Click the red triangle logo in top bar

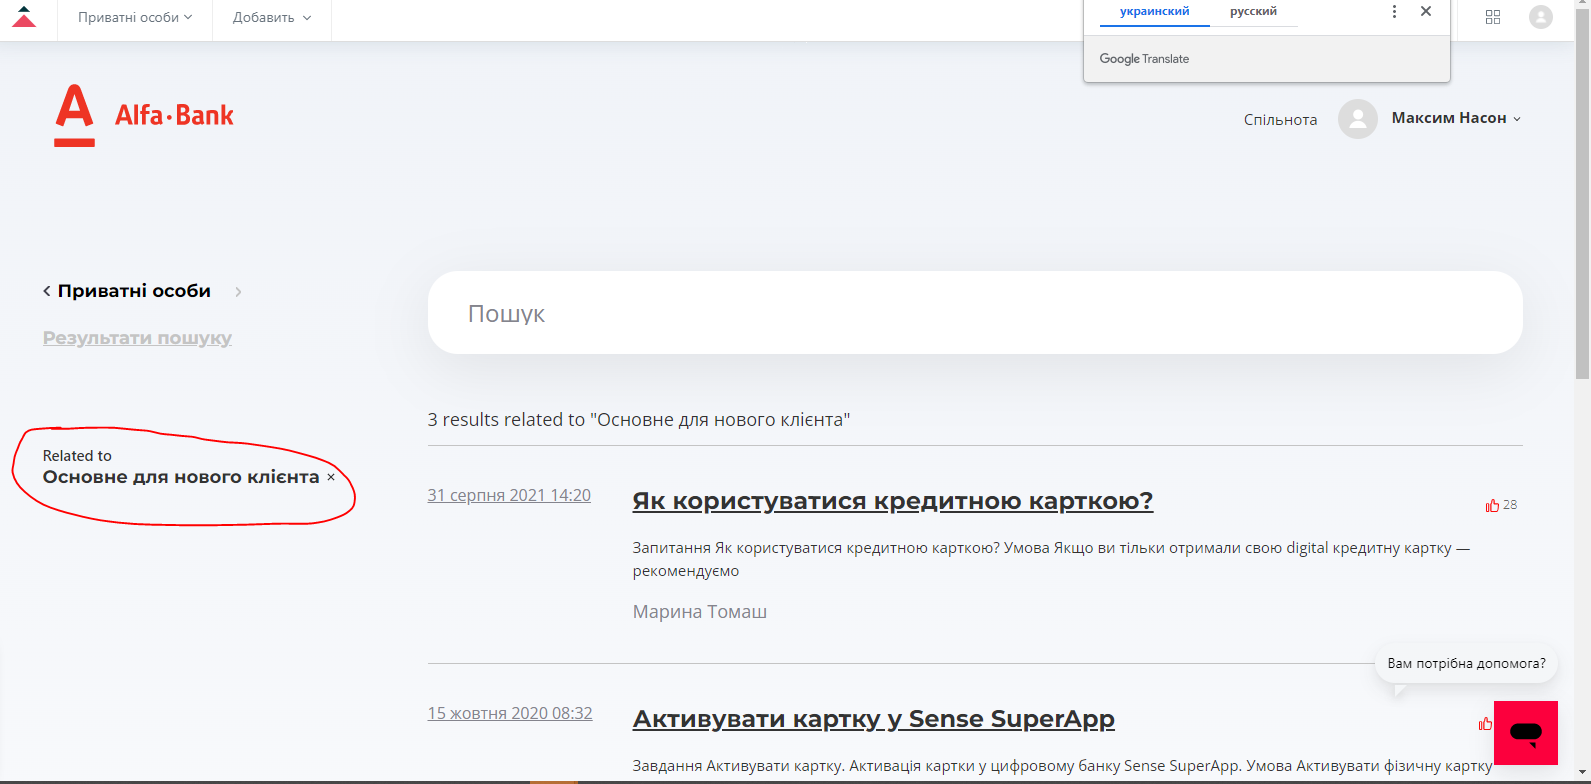point(24,17)
